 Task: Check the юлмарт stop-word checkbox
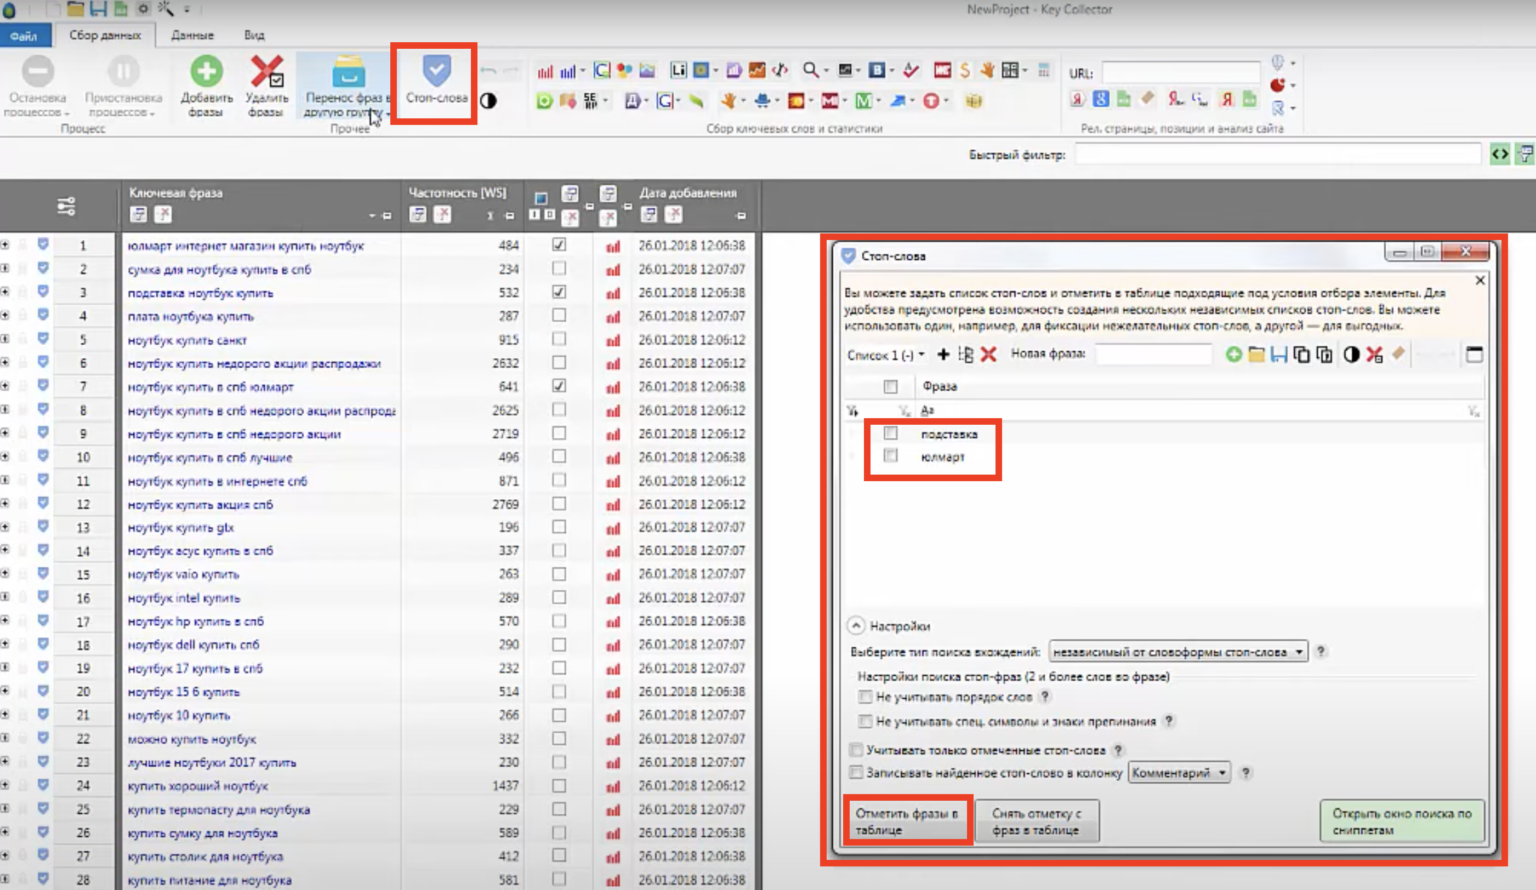tap(890, 456)
